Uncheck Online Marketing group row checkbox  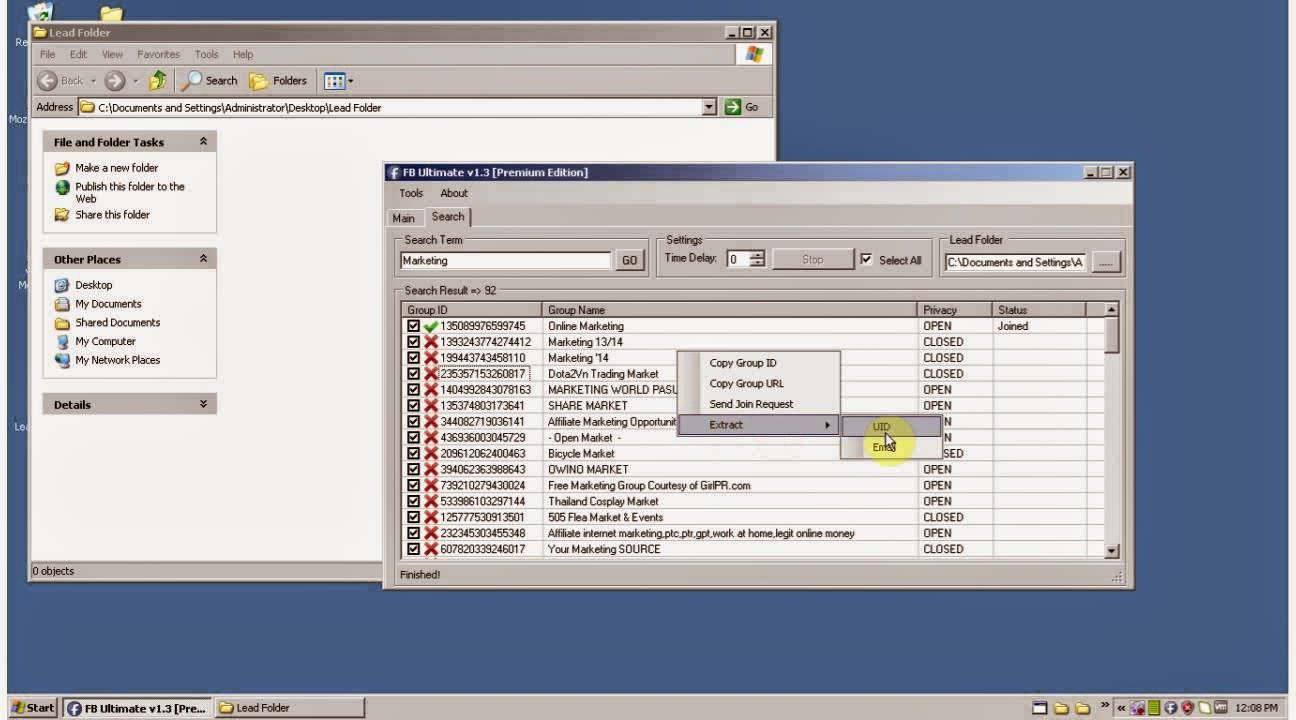(414, 326)
